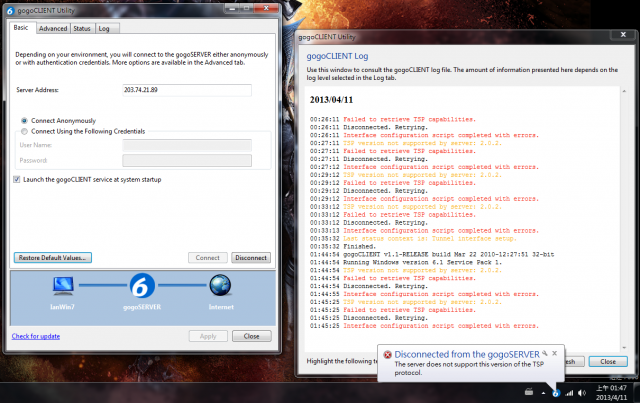Click the Show desktop button on the taskbar
The height and width of the screenshot is (403, 640).
tap(636, 392)
